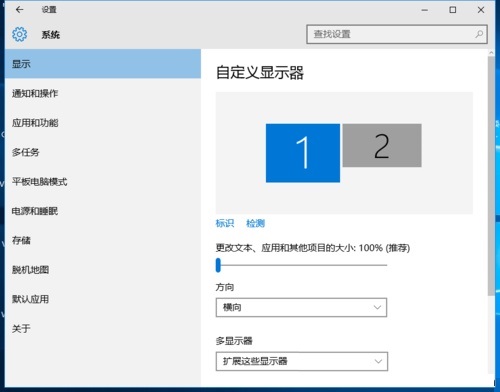This screenshot has width=500, height=392.
Task: Click the 自定义显示器 heading
Action: click(260, 72)
